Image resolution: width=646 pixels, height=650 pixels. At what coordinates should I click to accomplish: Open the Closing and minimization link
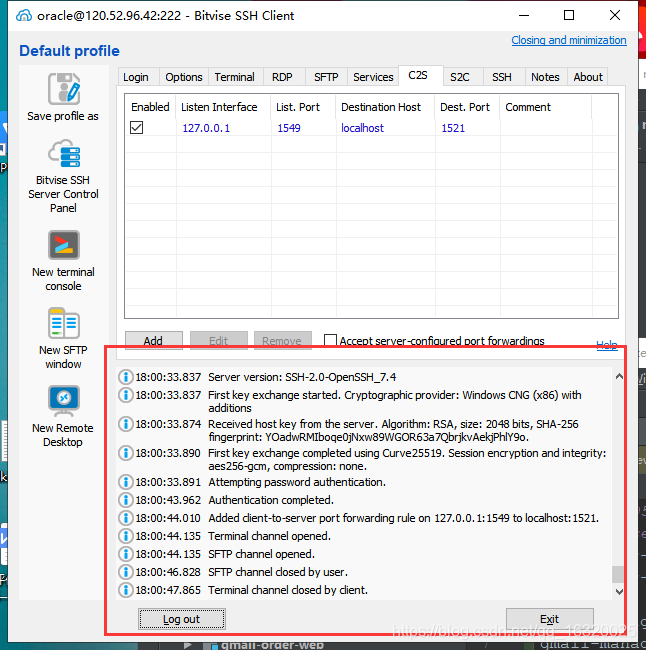pyautogui.click(x=569, y=40)
